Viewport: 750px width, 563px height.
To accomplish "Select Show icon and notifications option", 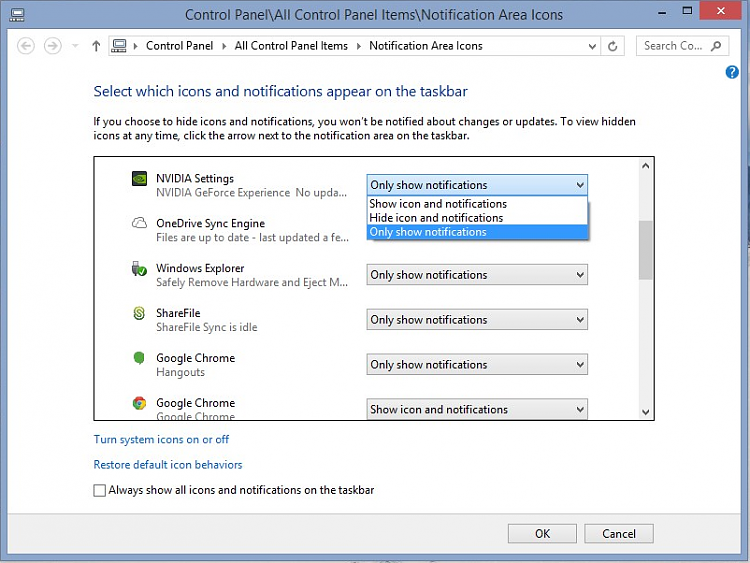I will [x=477, y=204].
